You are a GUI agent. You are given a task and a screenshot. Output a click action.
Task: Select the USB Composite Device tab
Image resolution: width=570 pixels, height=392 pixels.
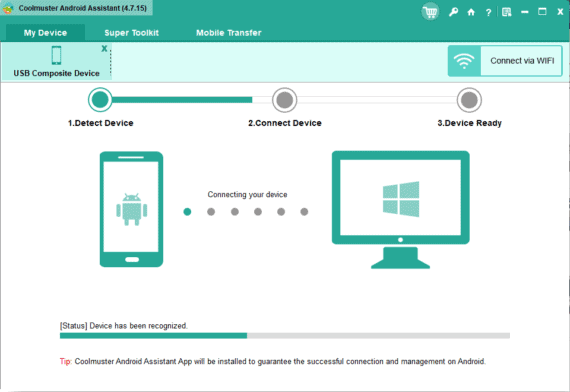pos(56,61)
